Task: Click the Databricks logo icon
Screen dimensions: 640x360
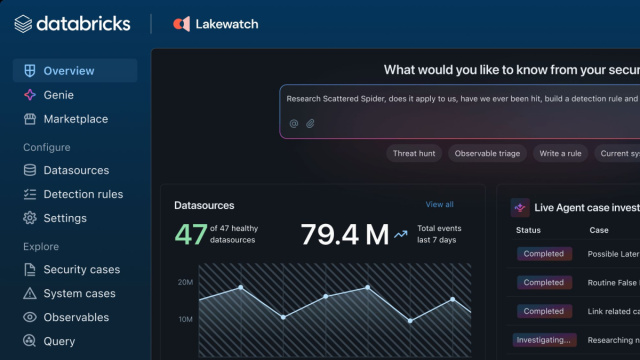Action: coord(23,24)
